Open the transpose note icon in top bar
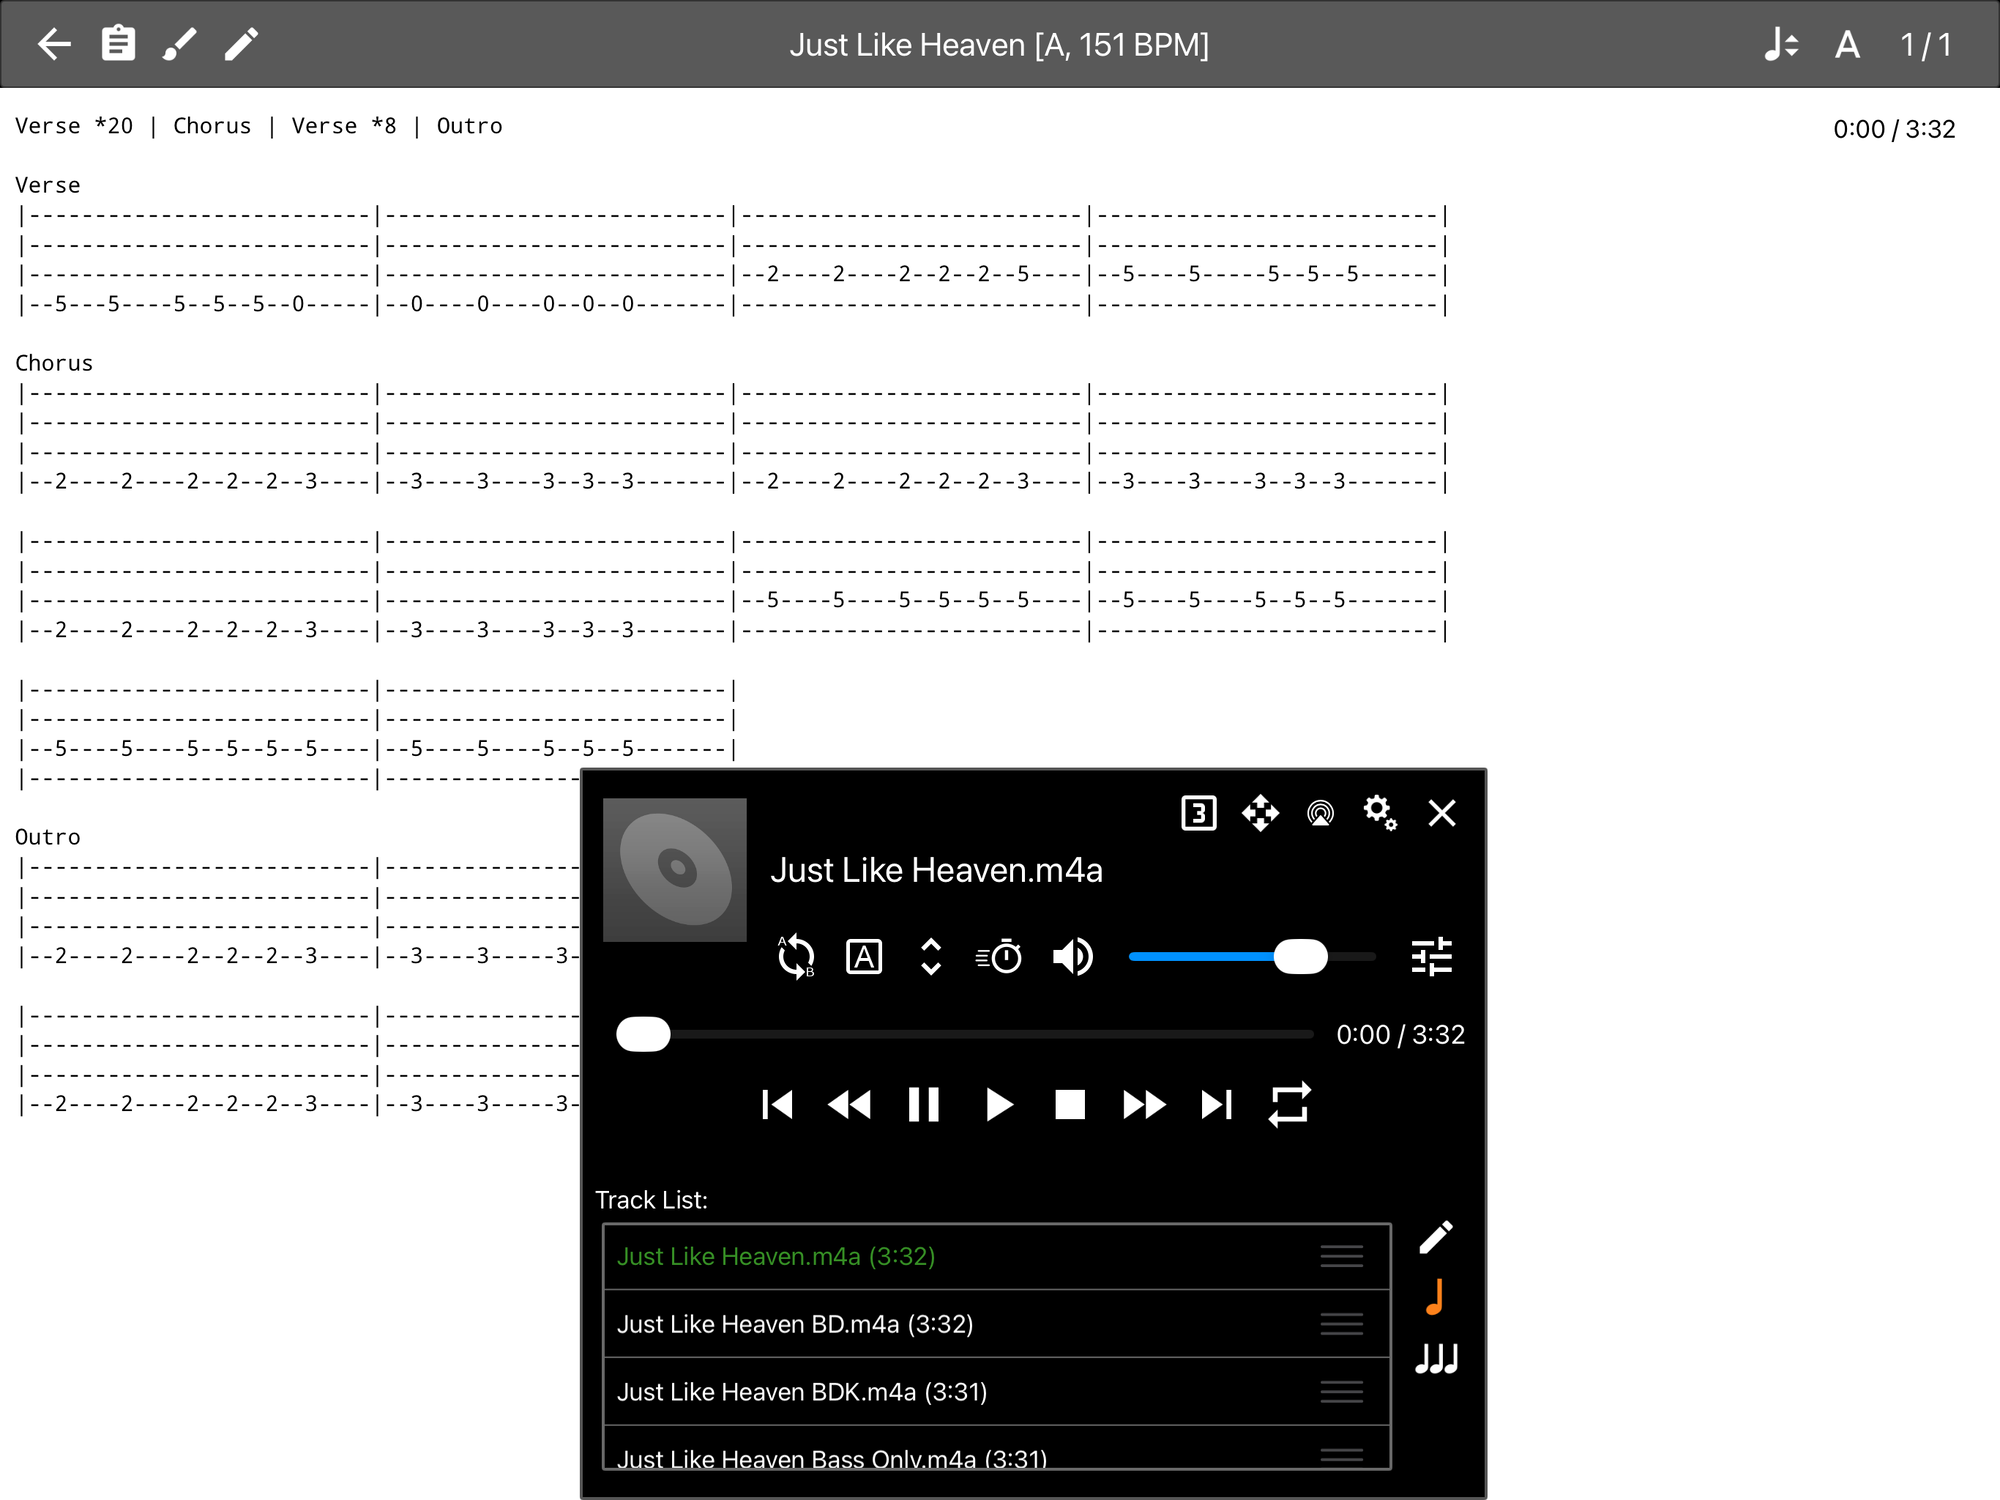2000x1500 pixels. 1781,44
